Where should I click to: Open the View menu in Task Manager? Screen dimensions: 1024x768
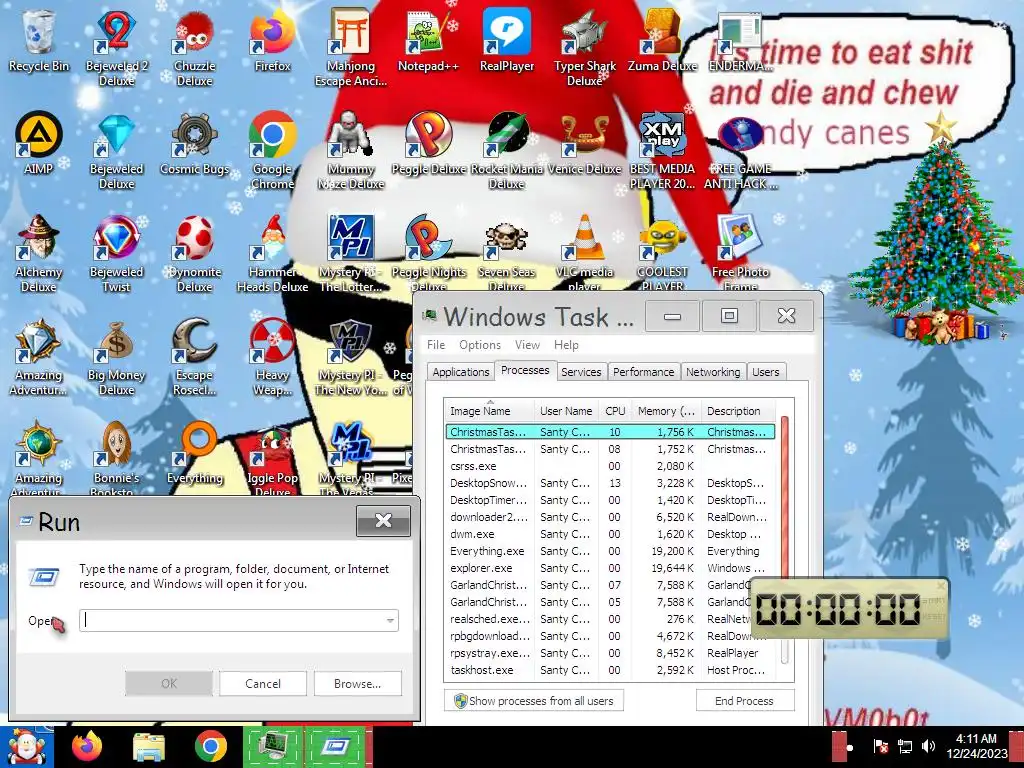click(x=527, y=345)
